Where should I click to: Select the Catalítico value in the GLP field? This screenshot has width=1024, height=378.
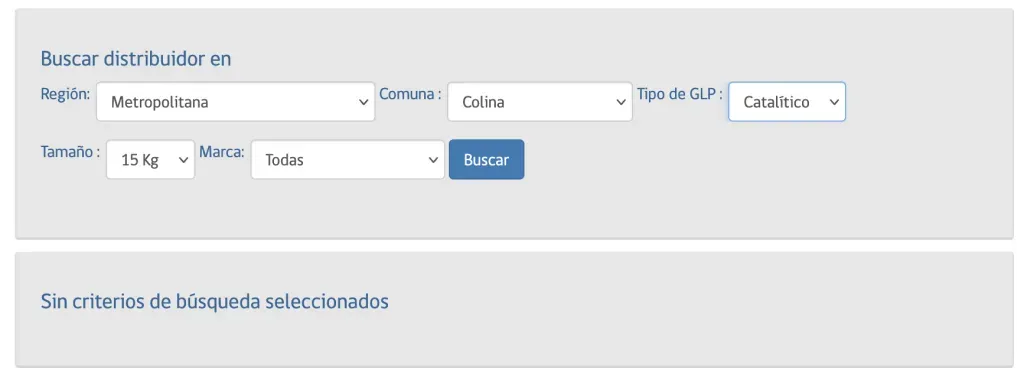click(776, 102)
